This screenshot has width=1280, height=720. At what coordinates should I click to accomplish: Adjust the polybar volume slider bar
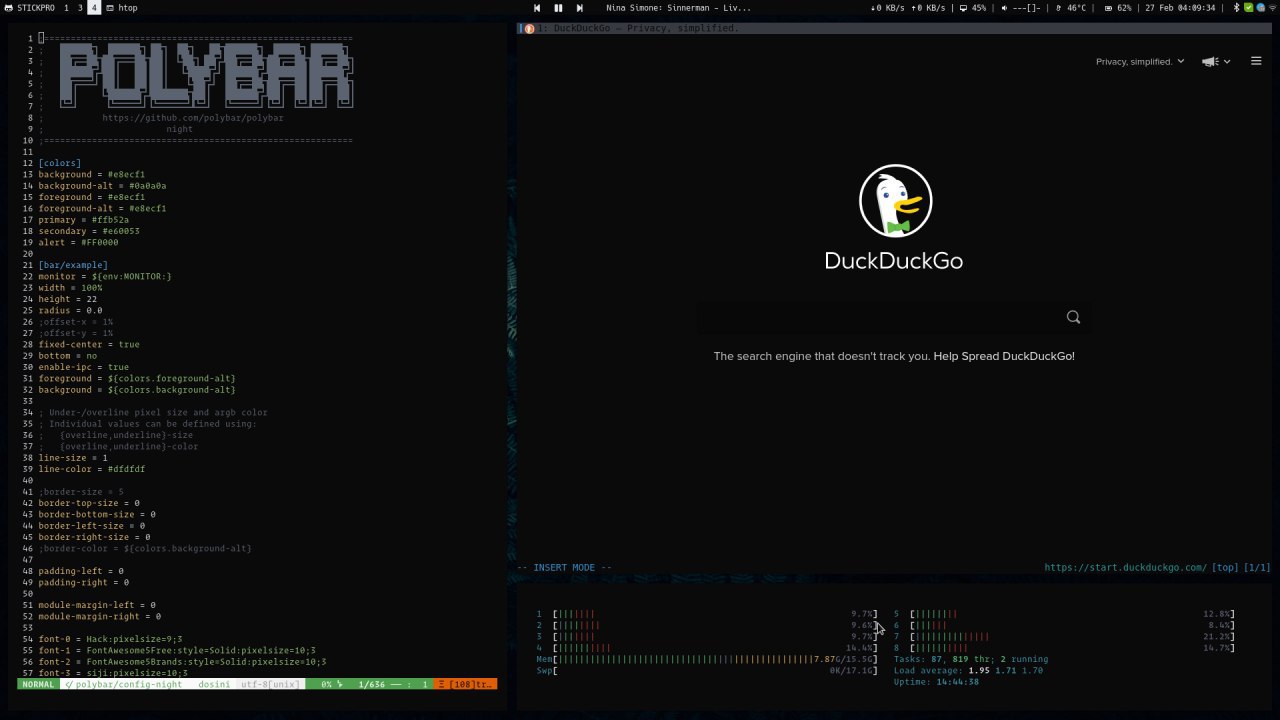[1026, 8]
